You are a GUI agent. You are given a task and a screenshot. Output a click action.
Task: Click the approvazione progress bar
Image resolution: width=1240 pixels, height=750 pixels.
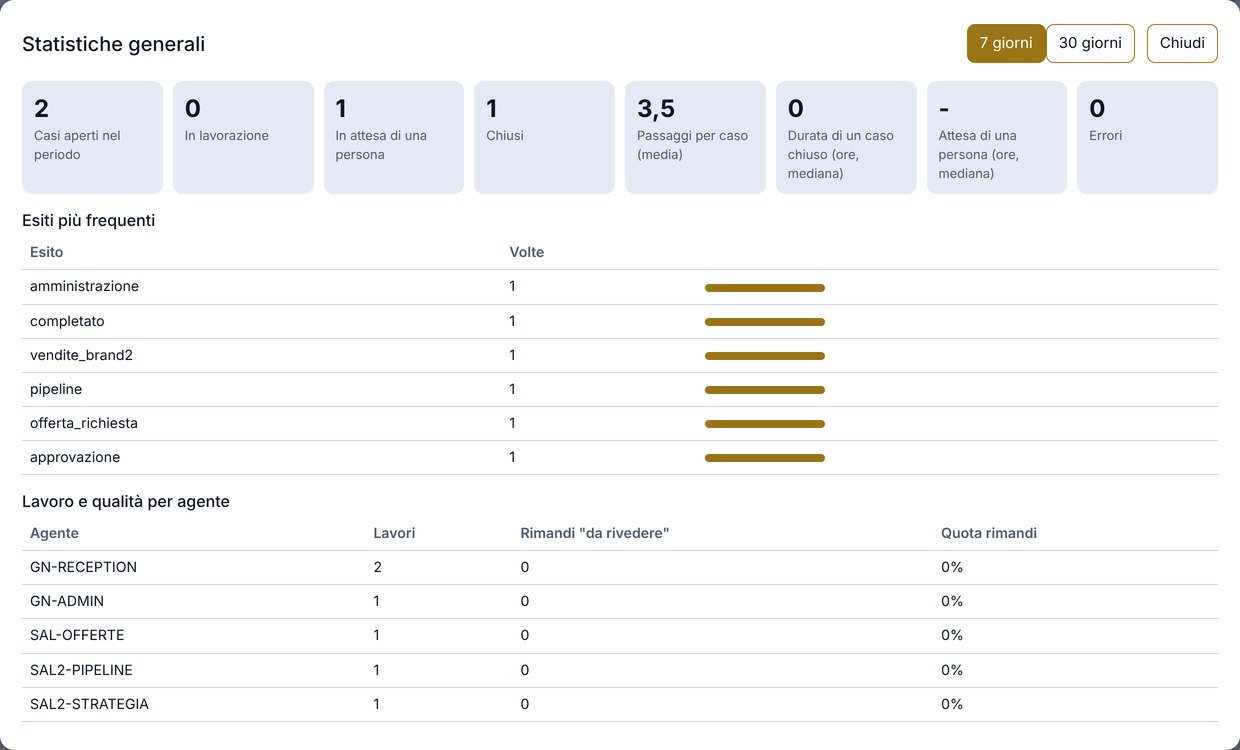(x=765, y=458)
